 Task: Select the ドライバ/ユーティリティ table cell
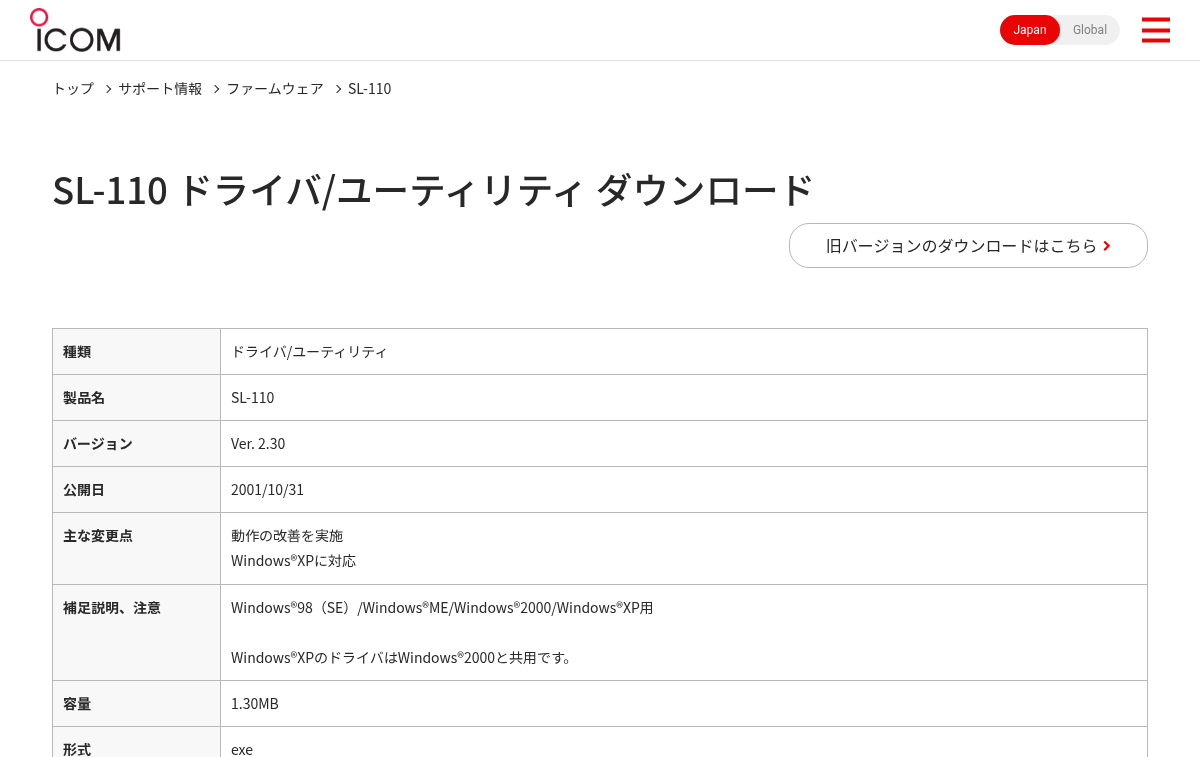coord(684,352)
